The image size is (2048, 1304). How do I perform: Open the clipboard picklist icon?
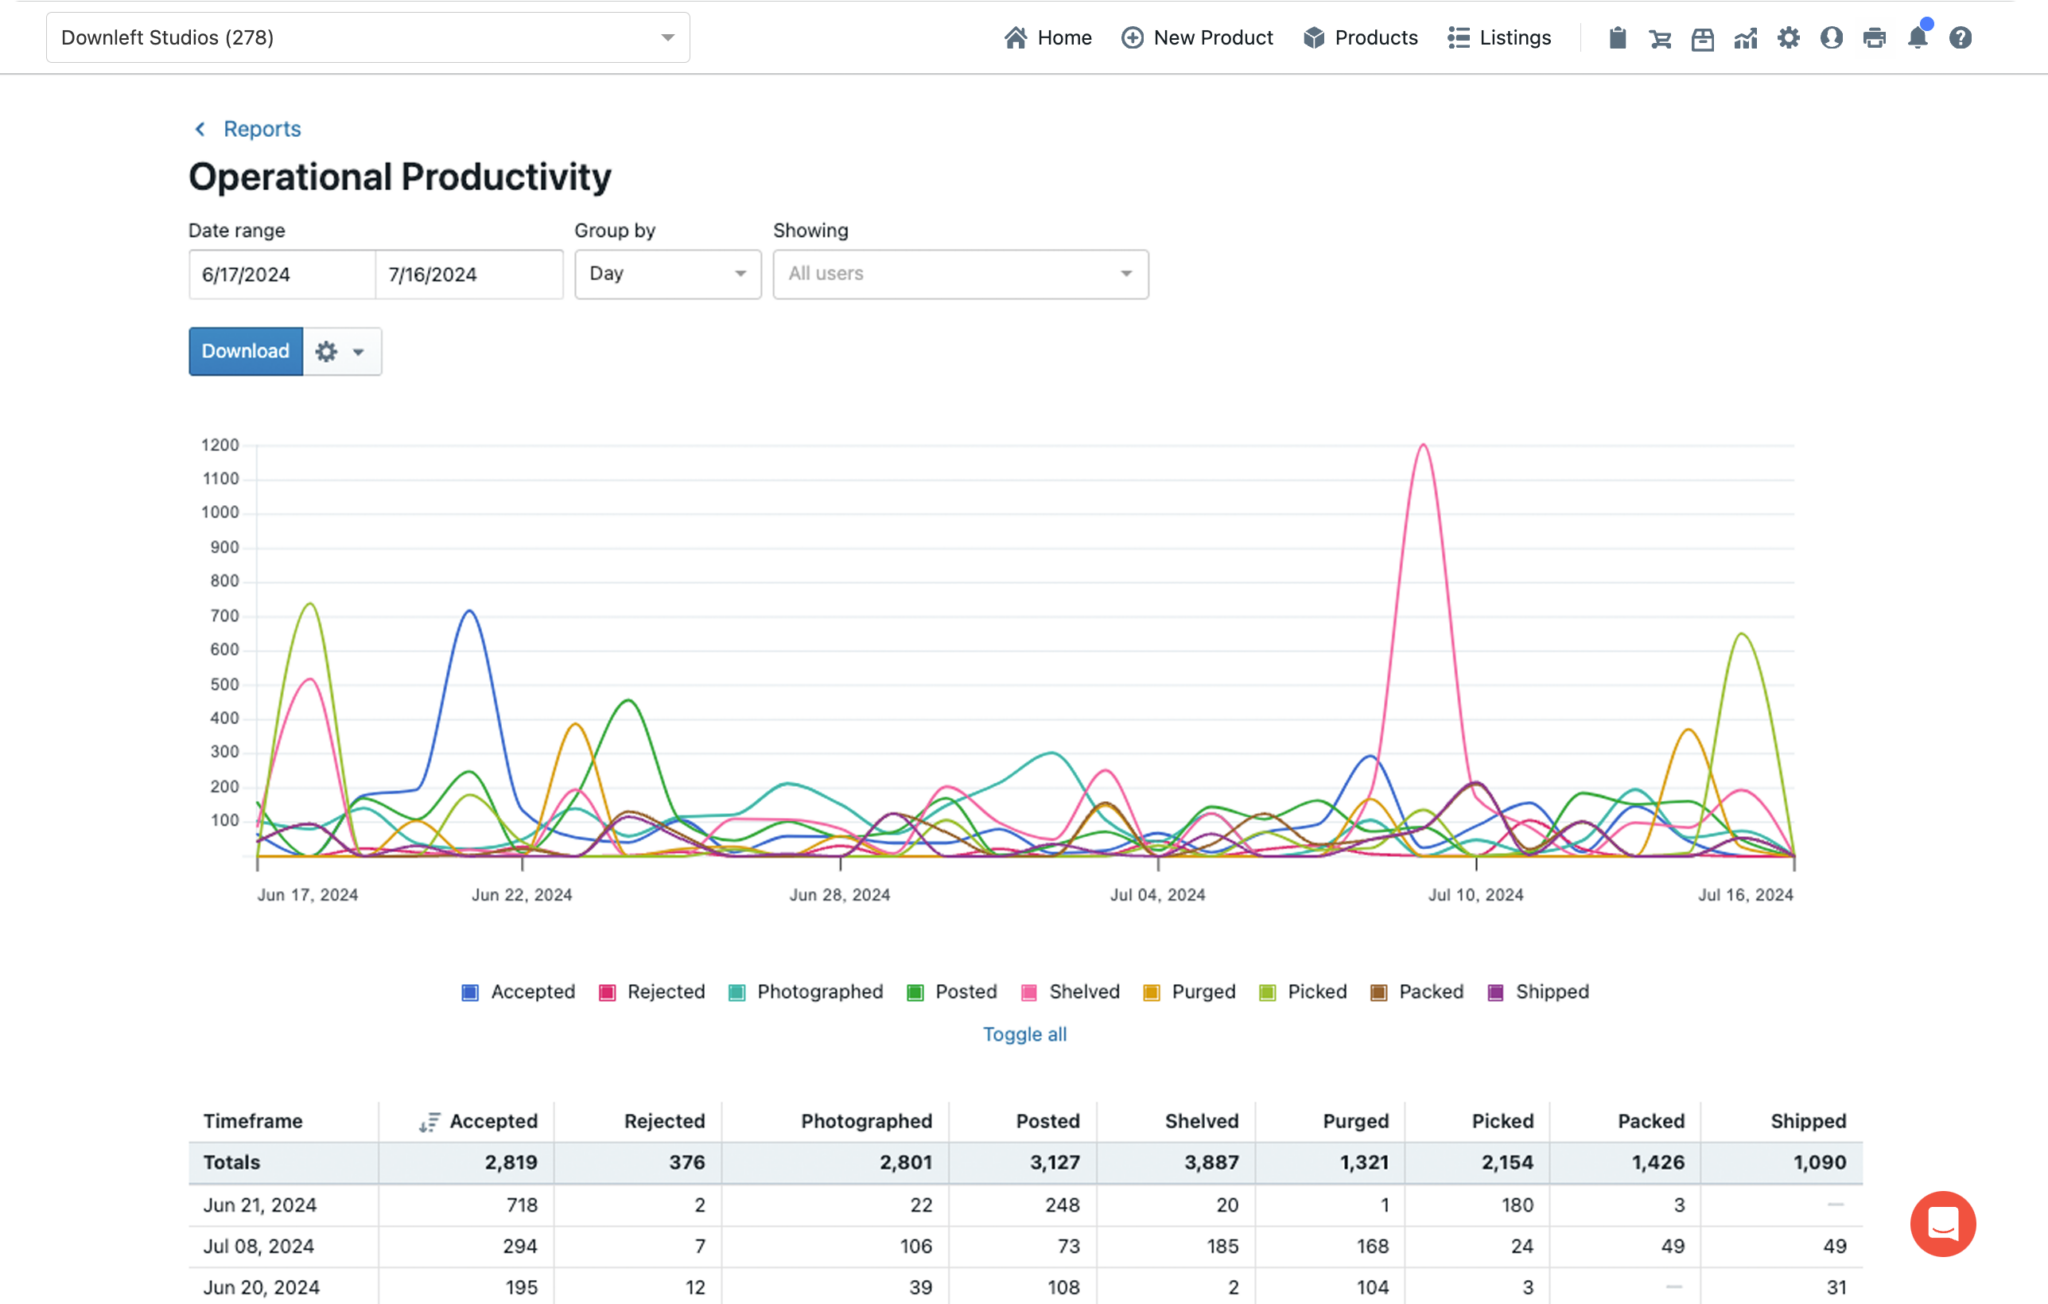click(1618, 37)
